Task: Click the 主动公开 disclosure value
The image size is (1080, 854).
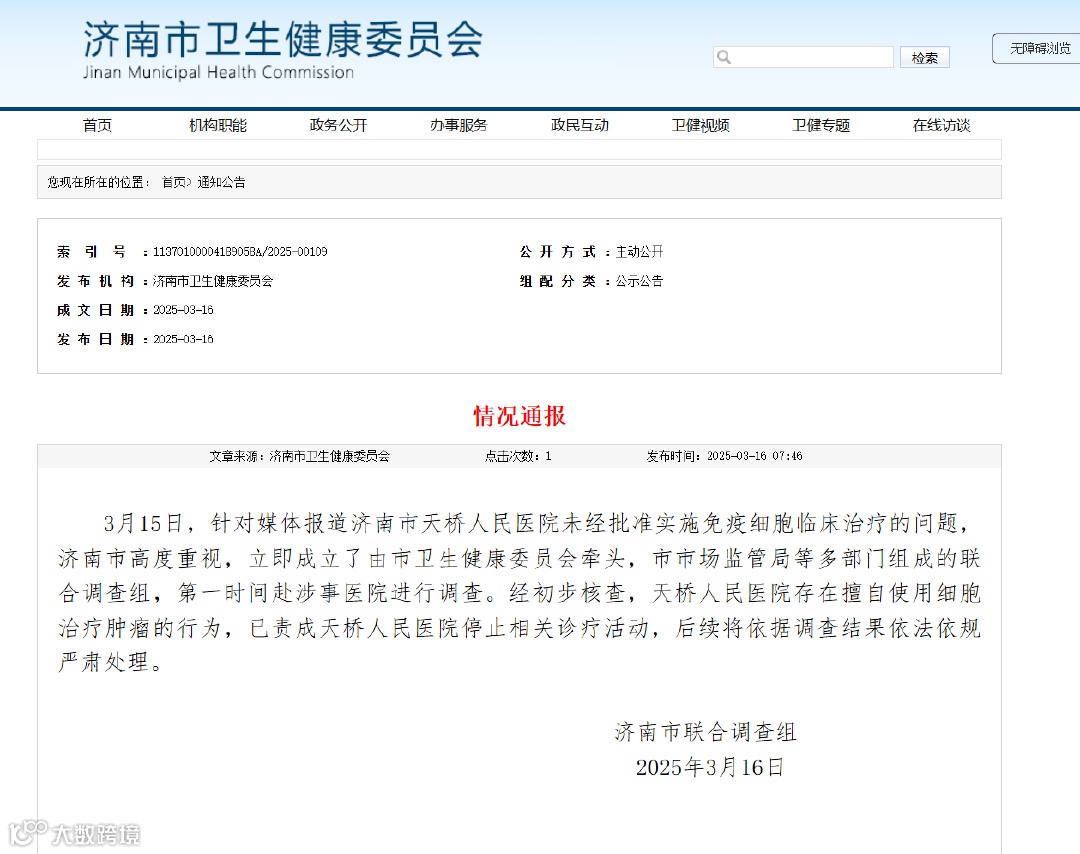Action: (639, 252)
